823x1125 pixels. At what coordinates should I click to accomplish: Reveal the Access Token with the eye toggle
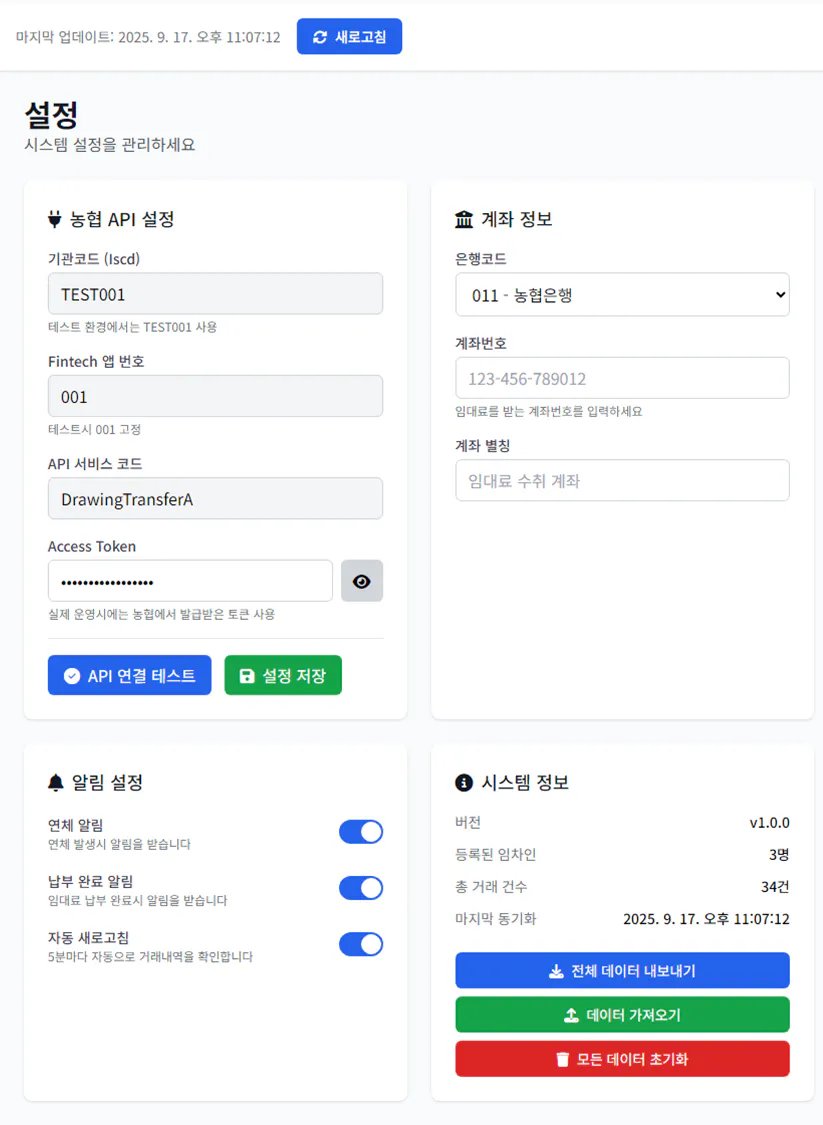click(x=361, y=581)
